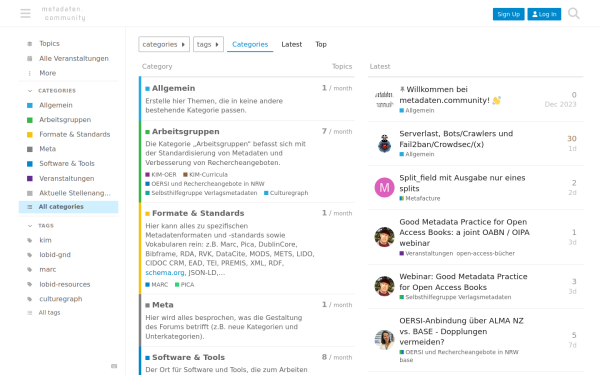Screen dimensions: 600x375
Task: Open the categories filter dropdown
Action: [x=164, y=44]
